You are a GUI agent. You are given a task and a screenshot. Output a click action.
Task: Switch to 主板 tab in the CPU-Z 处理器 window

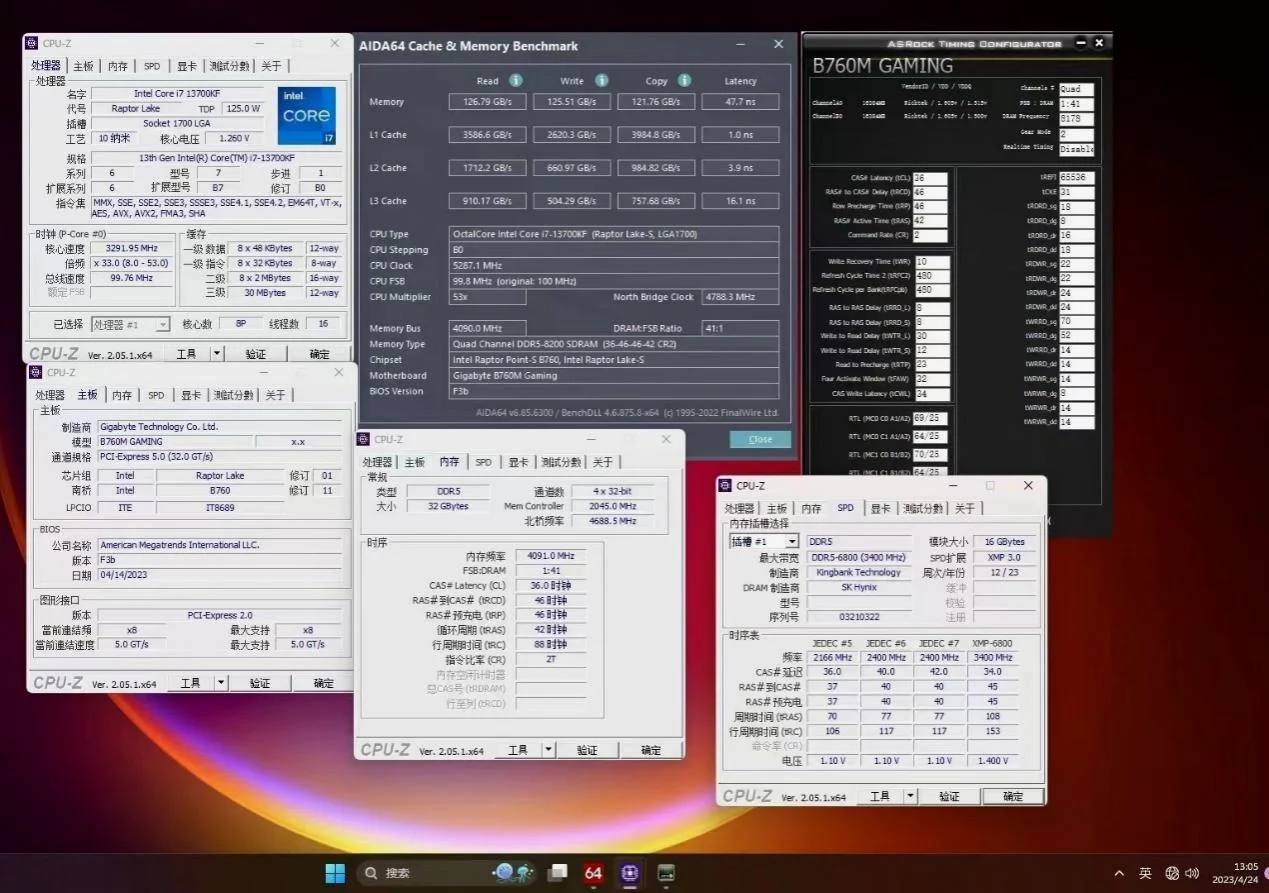(x=83, y=66)
